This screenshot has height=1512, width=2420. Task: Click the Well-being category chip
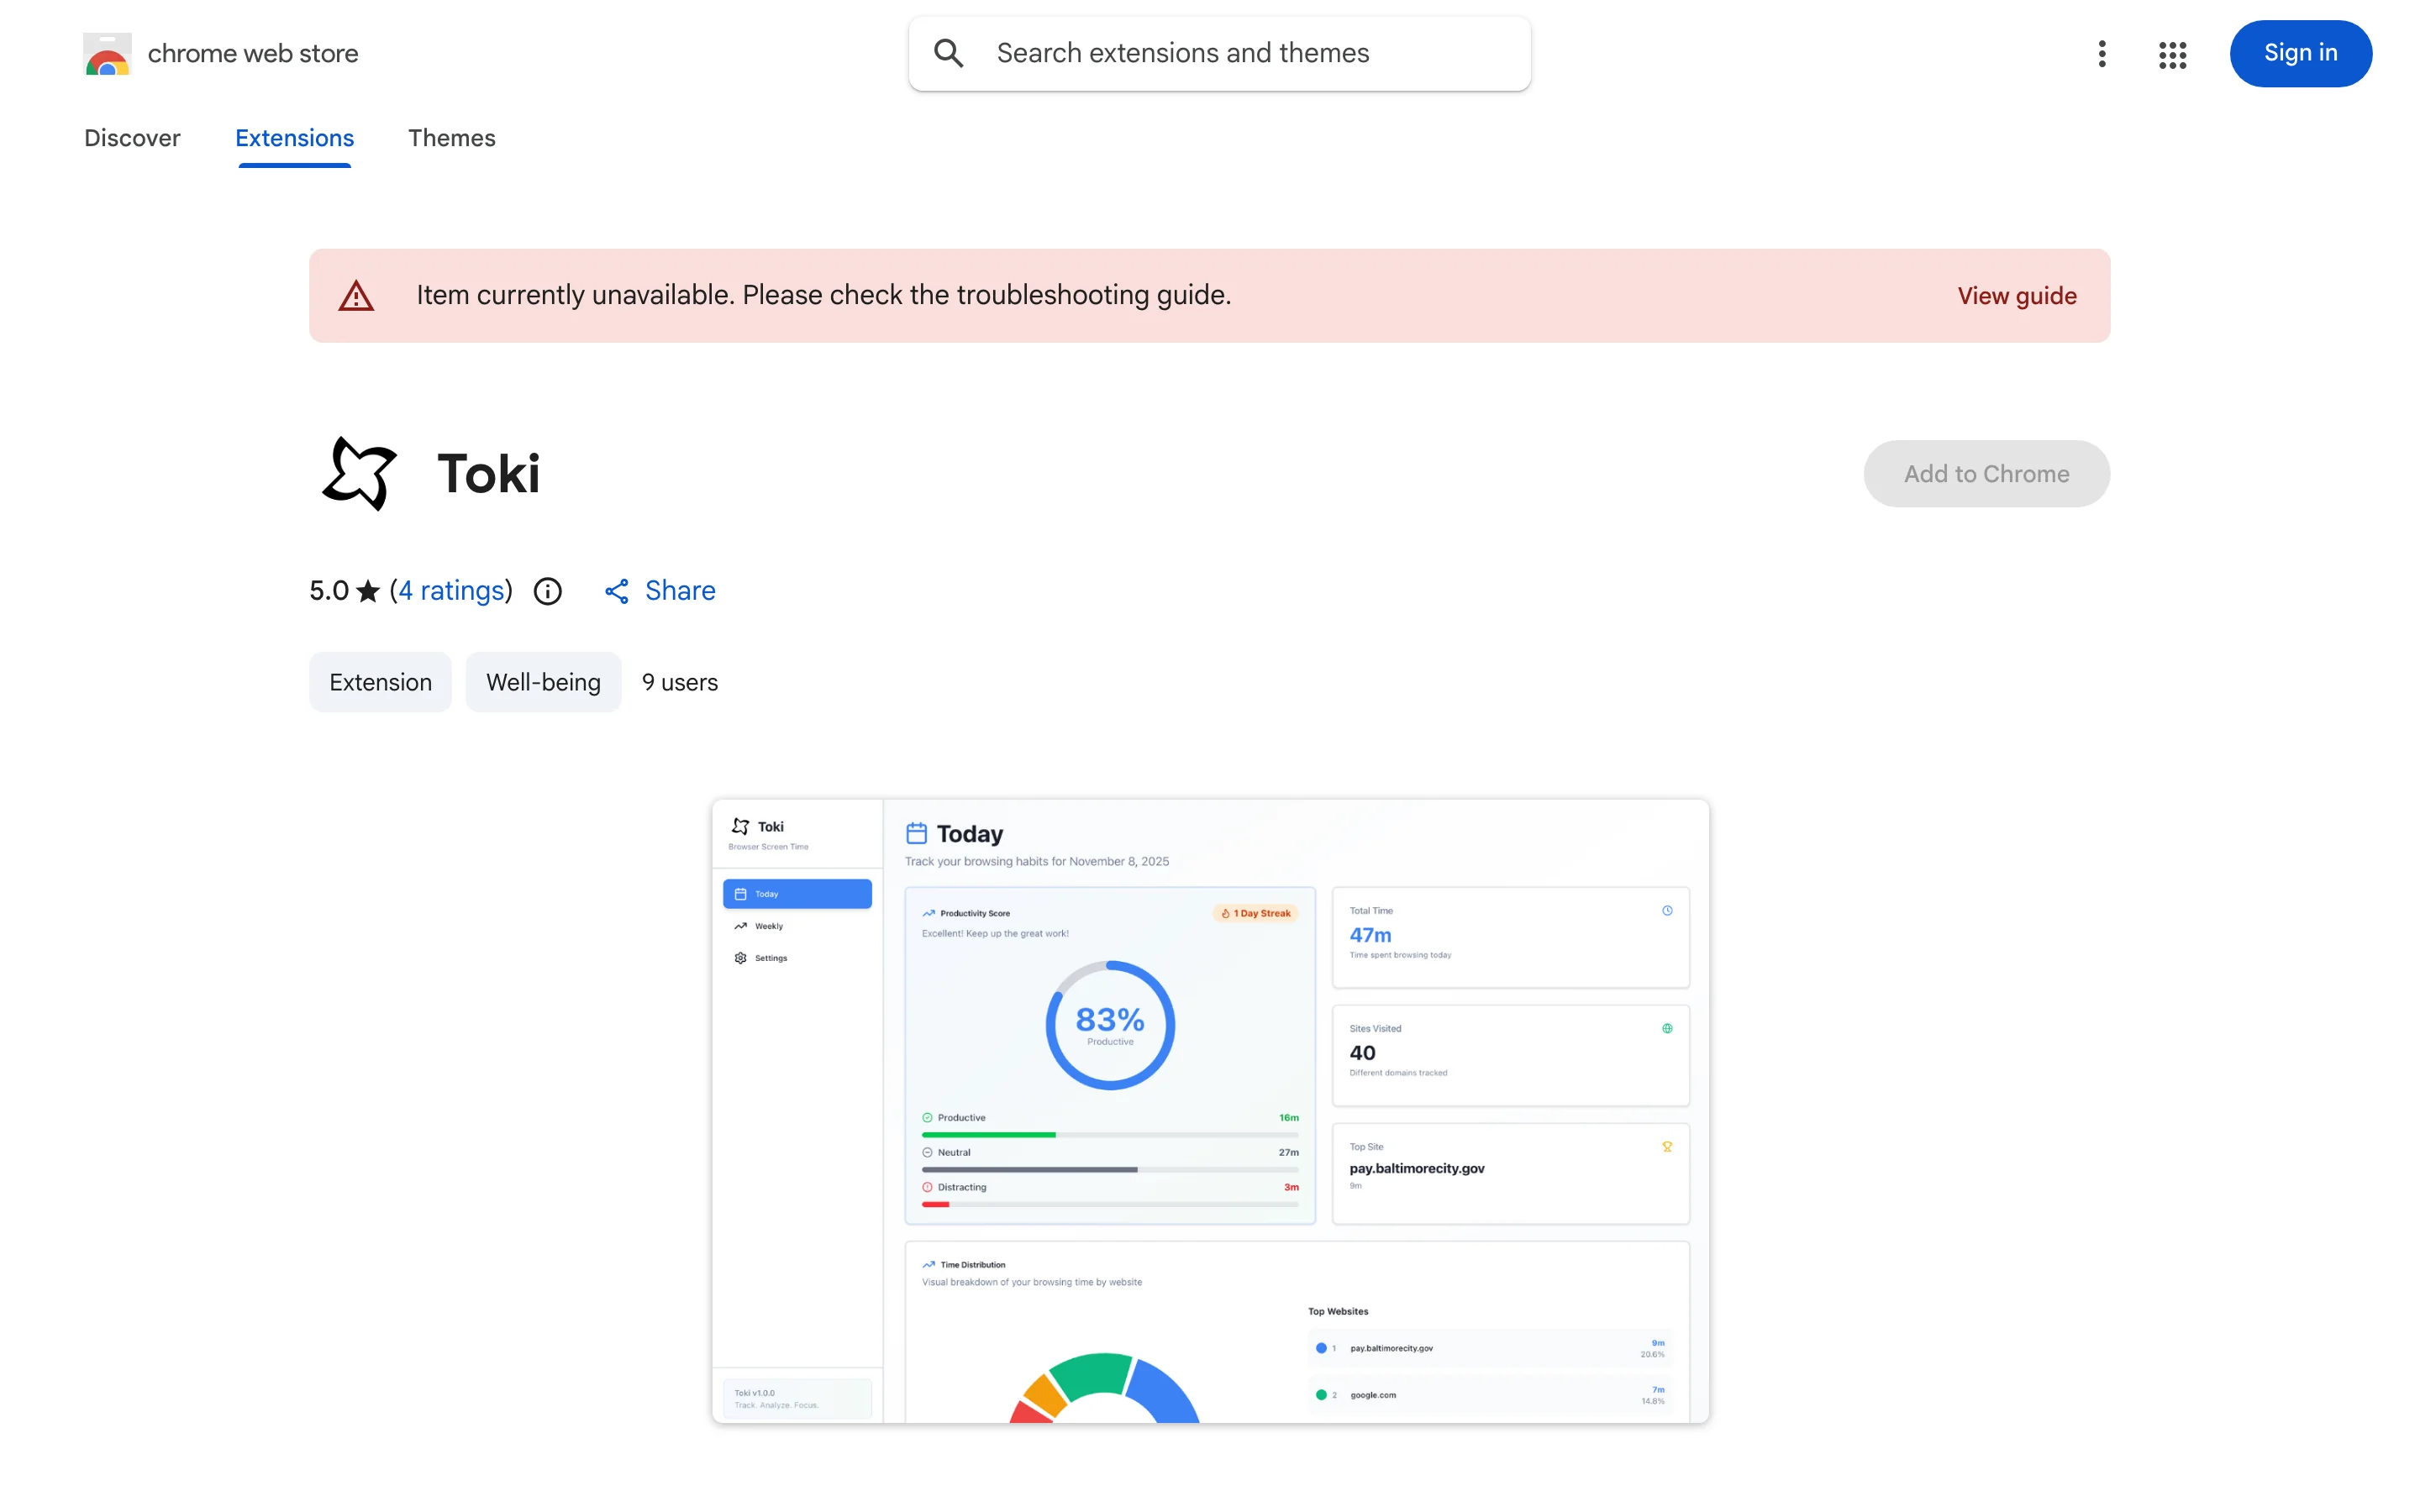(x=543, y=682)
